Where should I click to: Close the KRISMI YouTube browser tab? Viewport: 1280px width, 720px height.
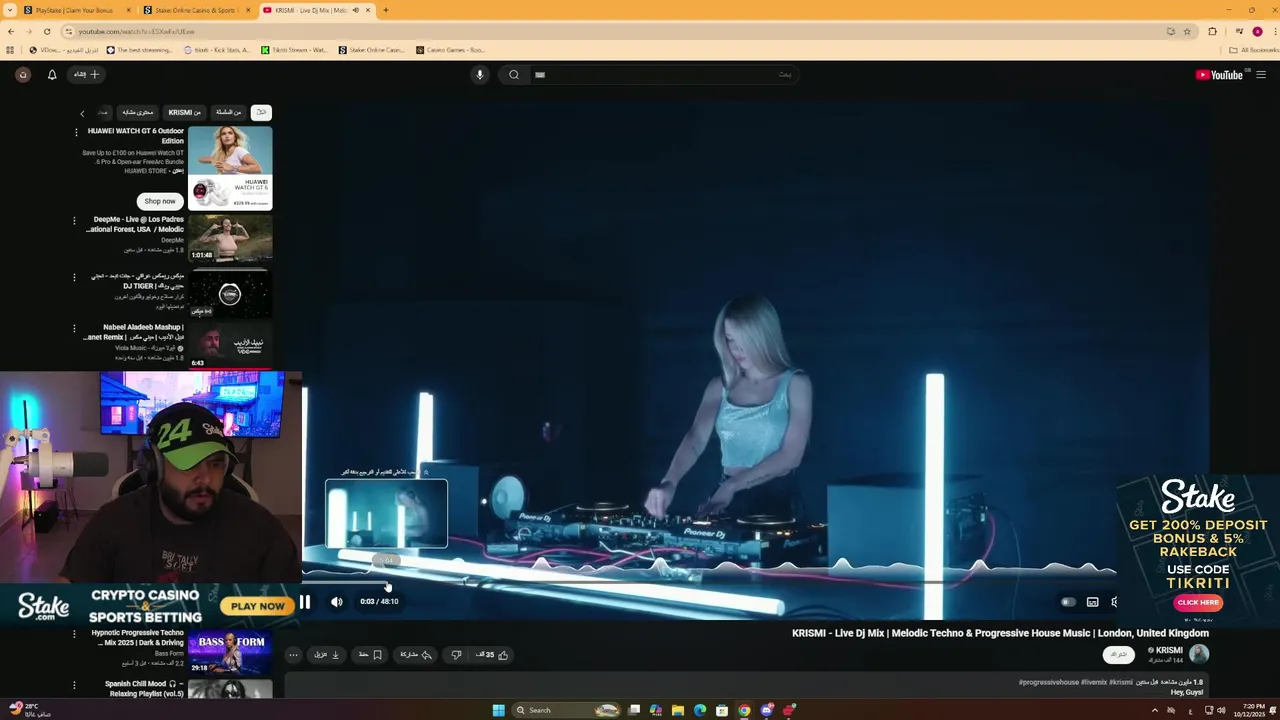click(369, 10)
